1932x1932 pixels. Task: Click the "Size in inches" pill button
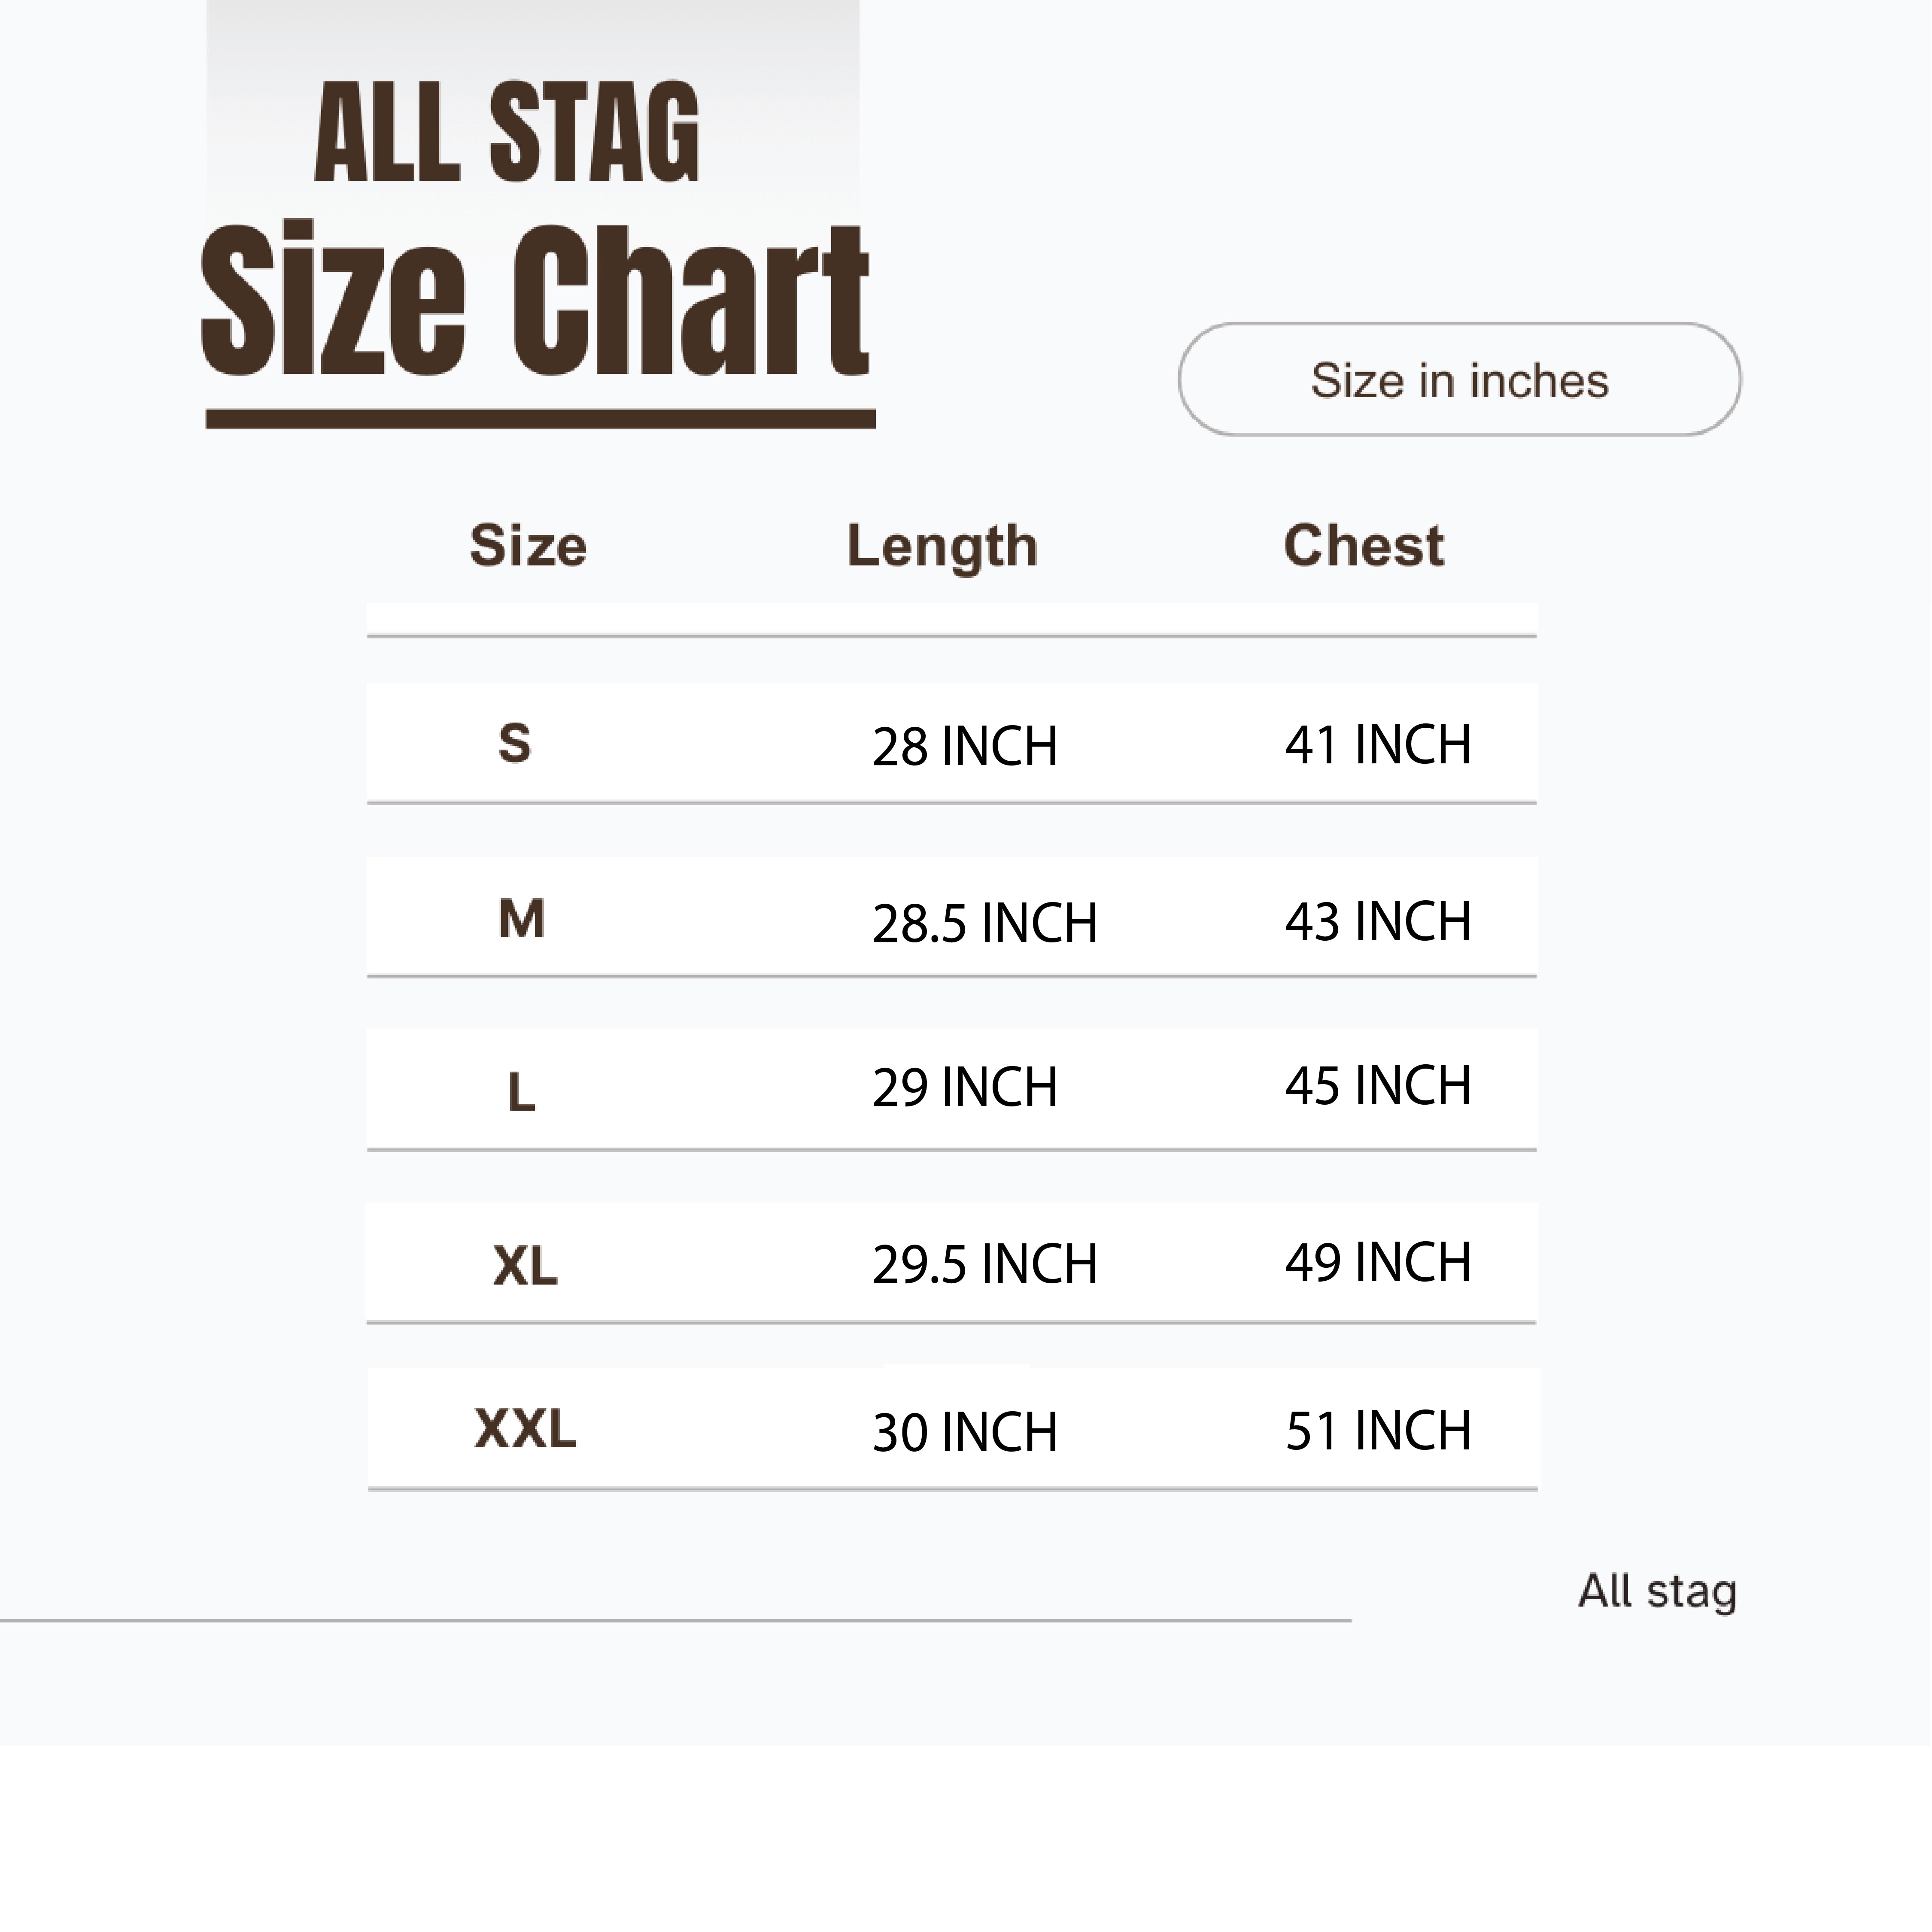[1459, 380]
